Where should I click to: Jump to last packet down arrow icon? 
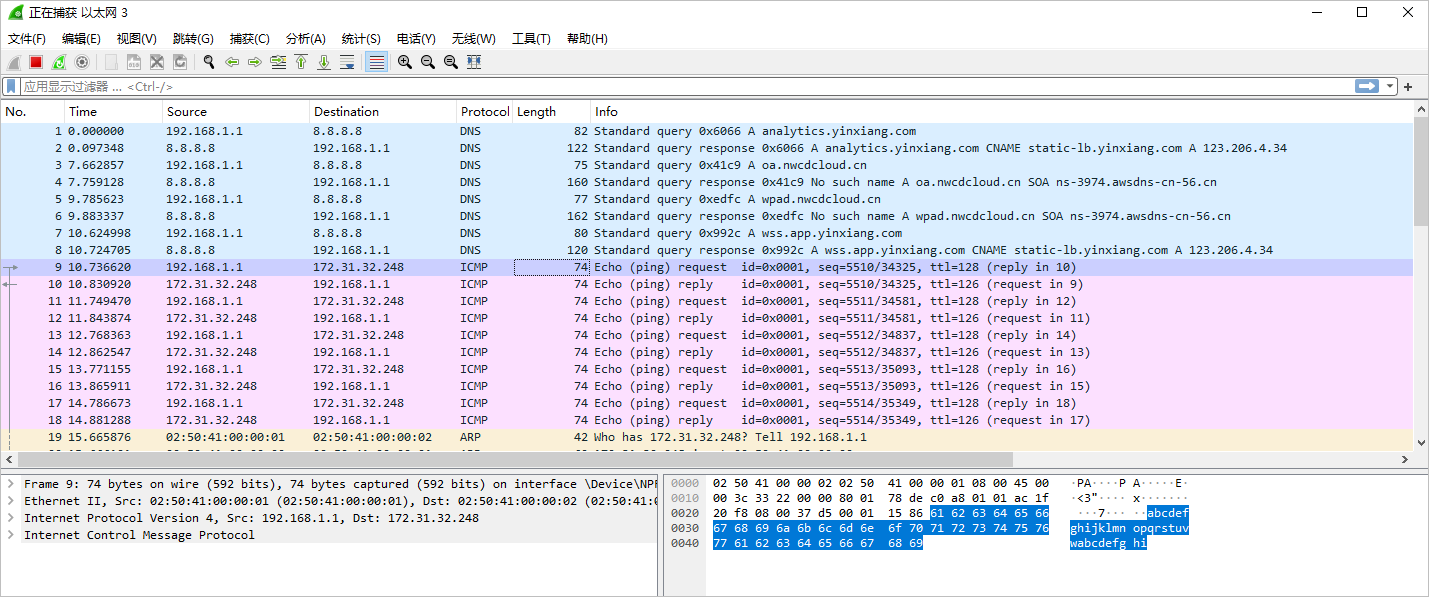click(324, 62)
